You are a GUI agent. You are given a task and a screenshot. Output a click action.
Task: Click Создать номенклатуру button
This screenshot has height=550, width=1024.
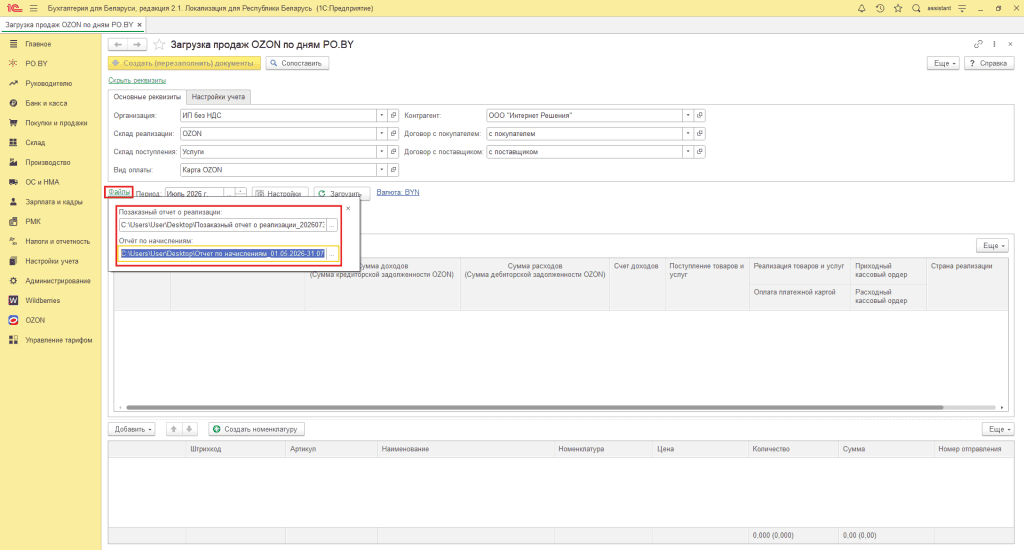coord(257,429)
